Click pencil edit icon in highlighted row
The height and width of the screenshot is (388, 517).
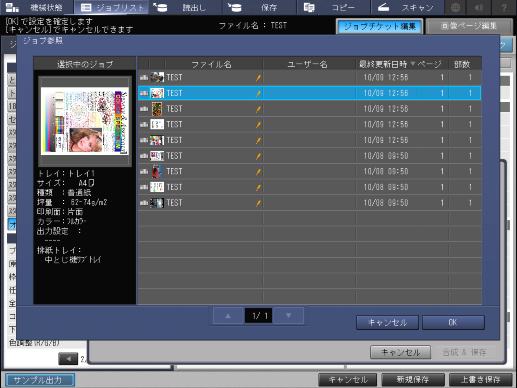258,93
